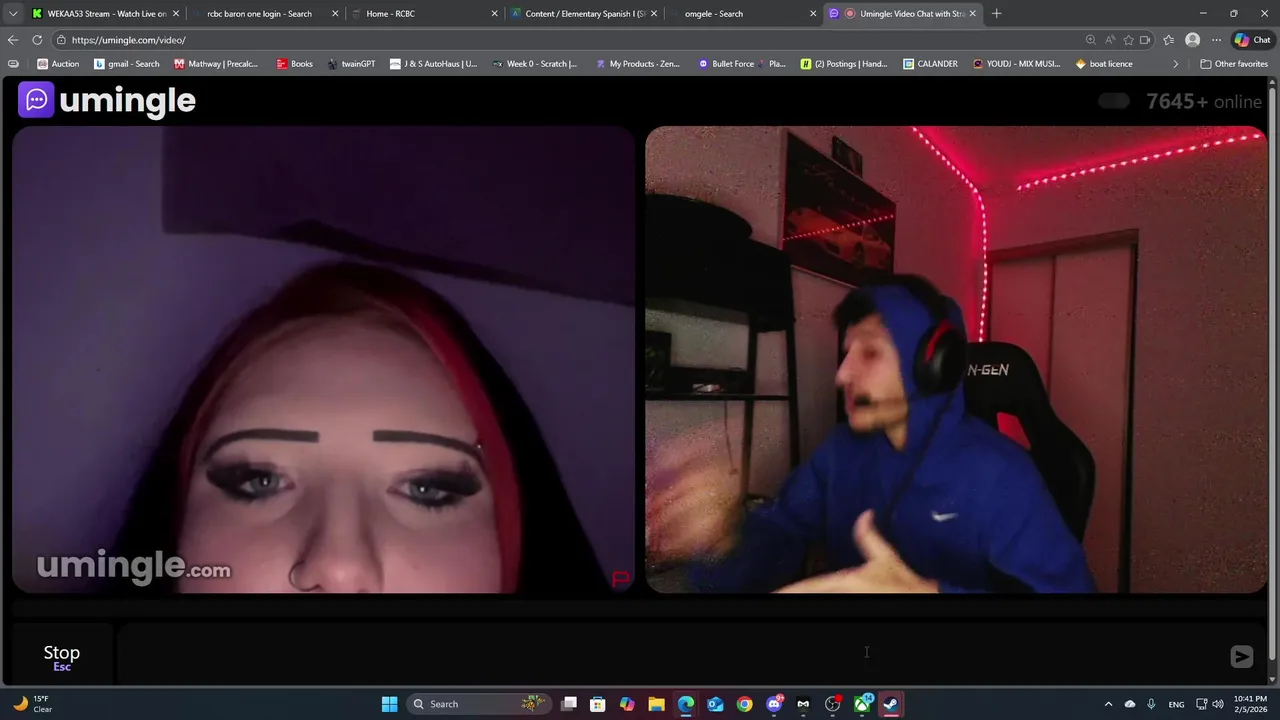Open Edge settings and more menu
The height and width of the screenshot is (720, 1280).
tap(1216, 40)
